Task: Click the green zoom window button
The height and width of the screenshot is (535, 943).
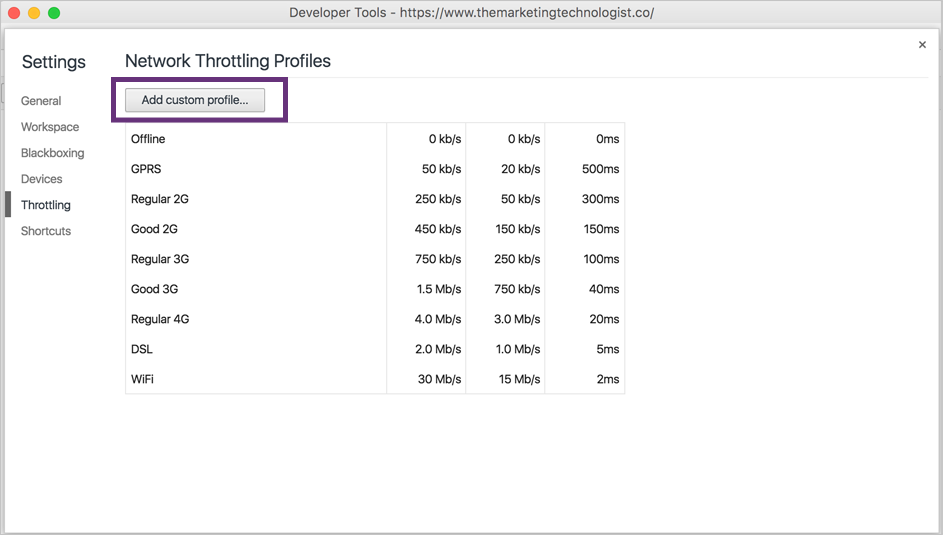Action: [x=54, y=13]
